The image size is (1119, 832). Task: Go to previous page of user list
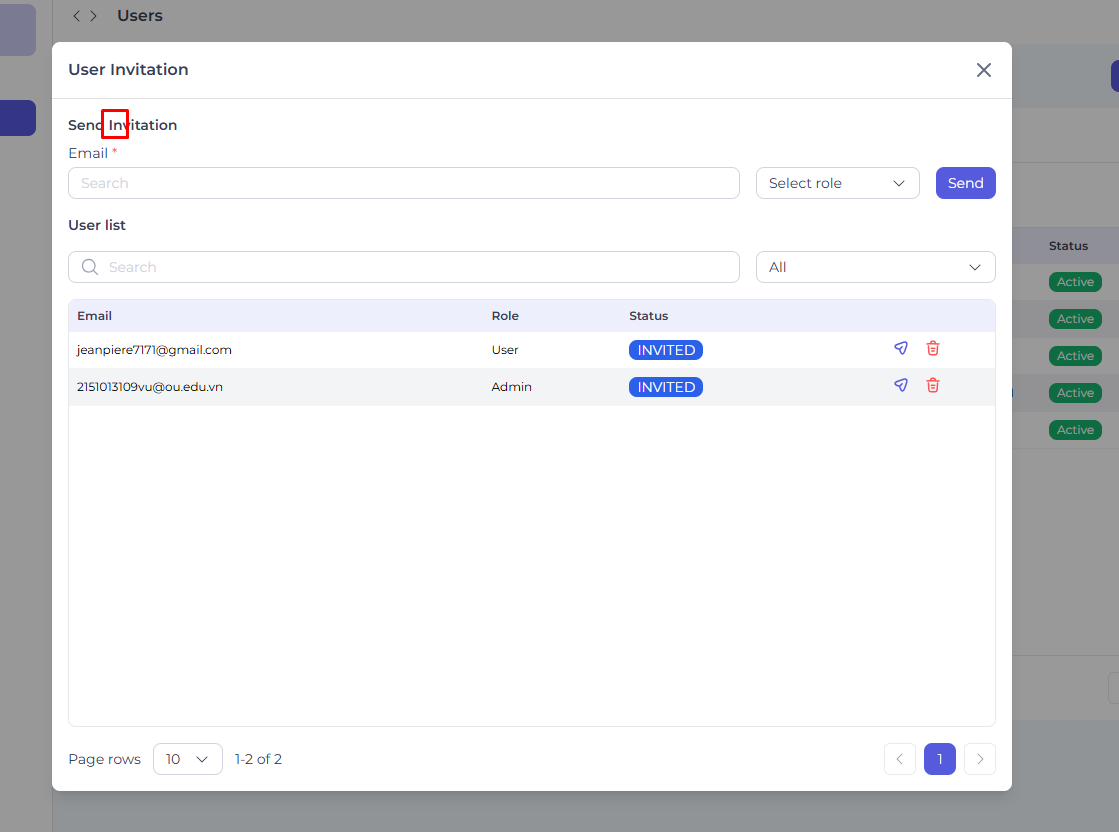899,759
